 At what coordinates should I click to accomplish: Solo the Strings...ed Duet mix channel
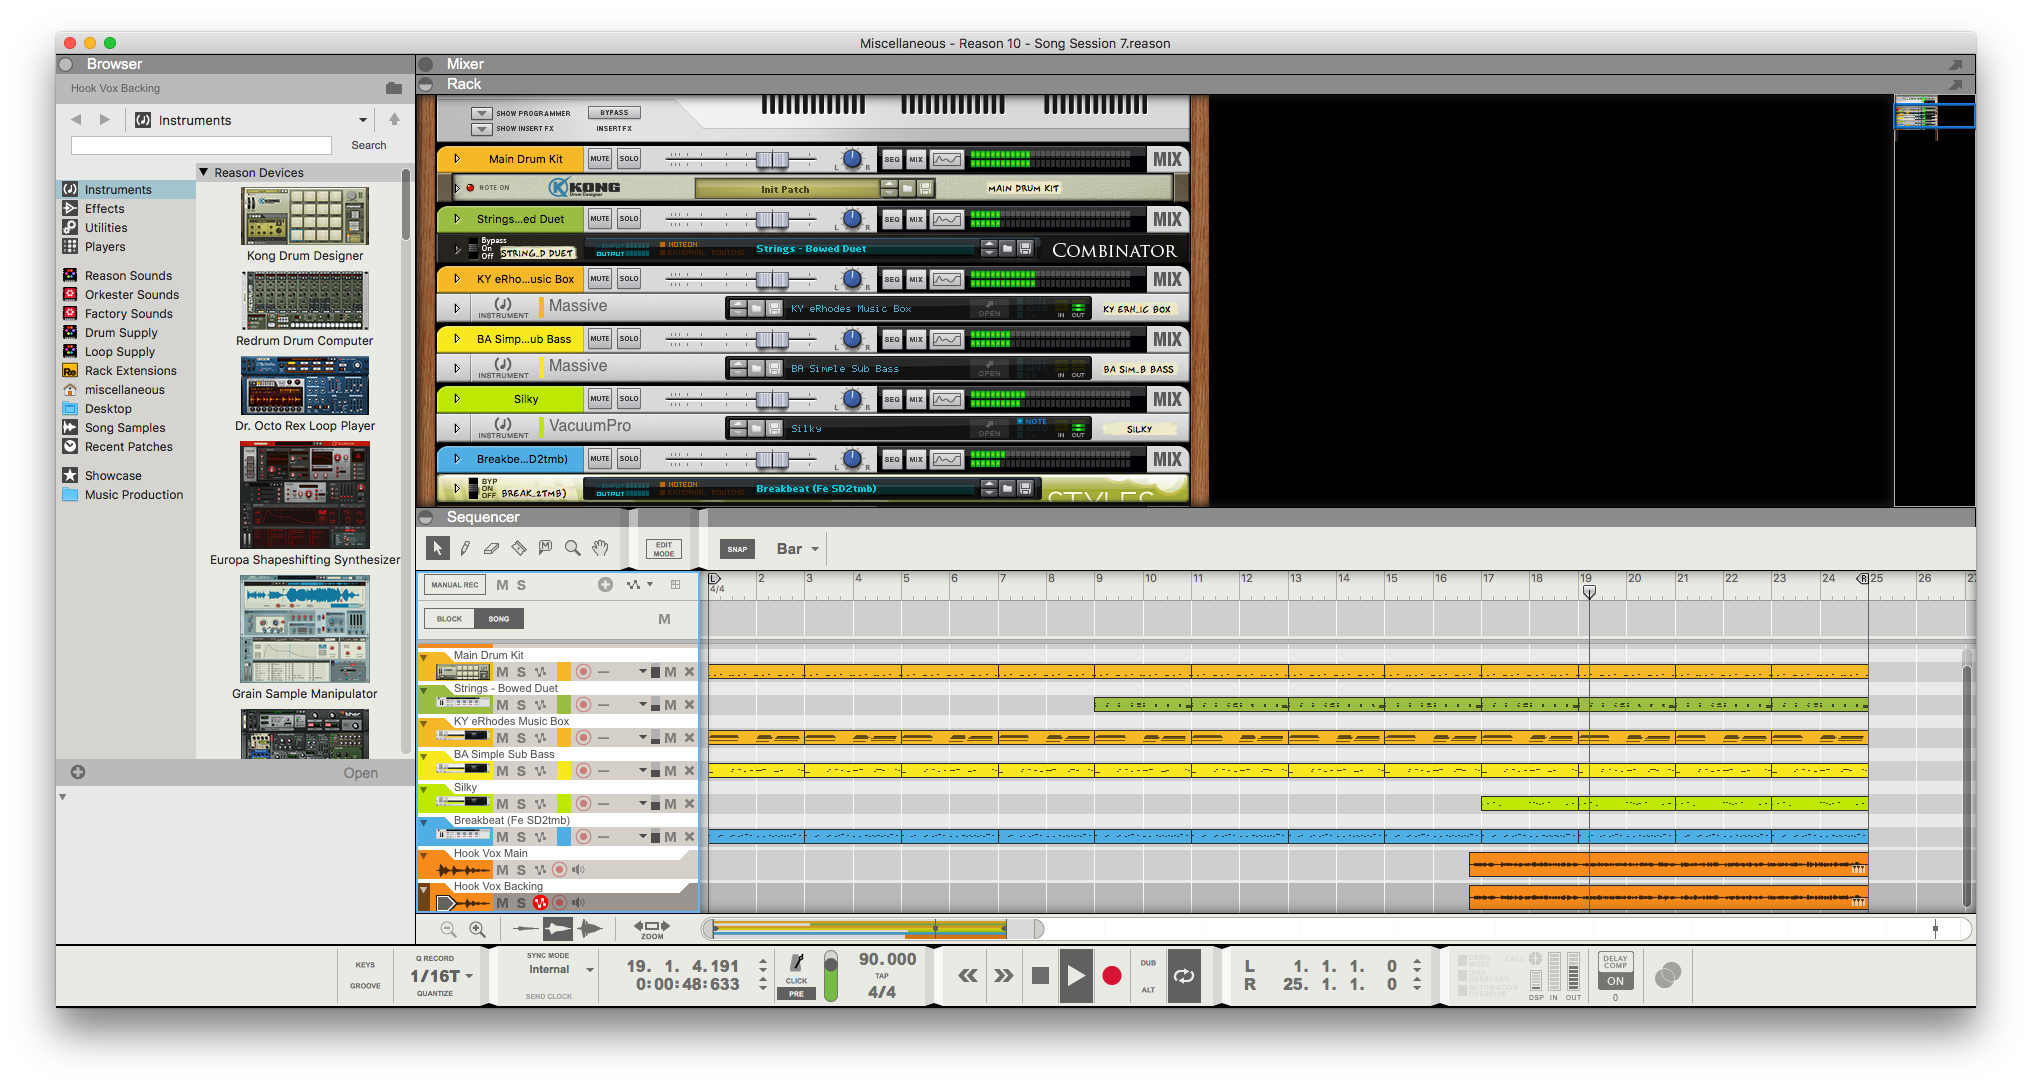(x=629, y=219)
